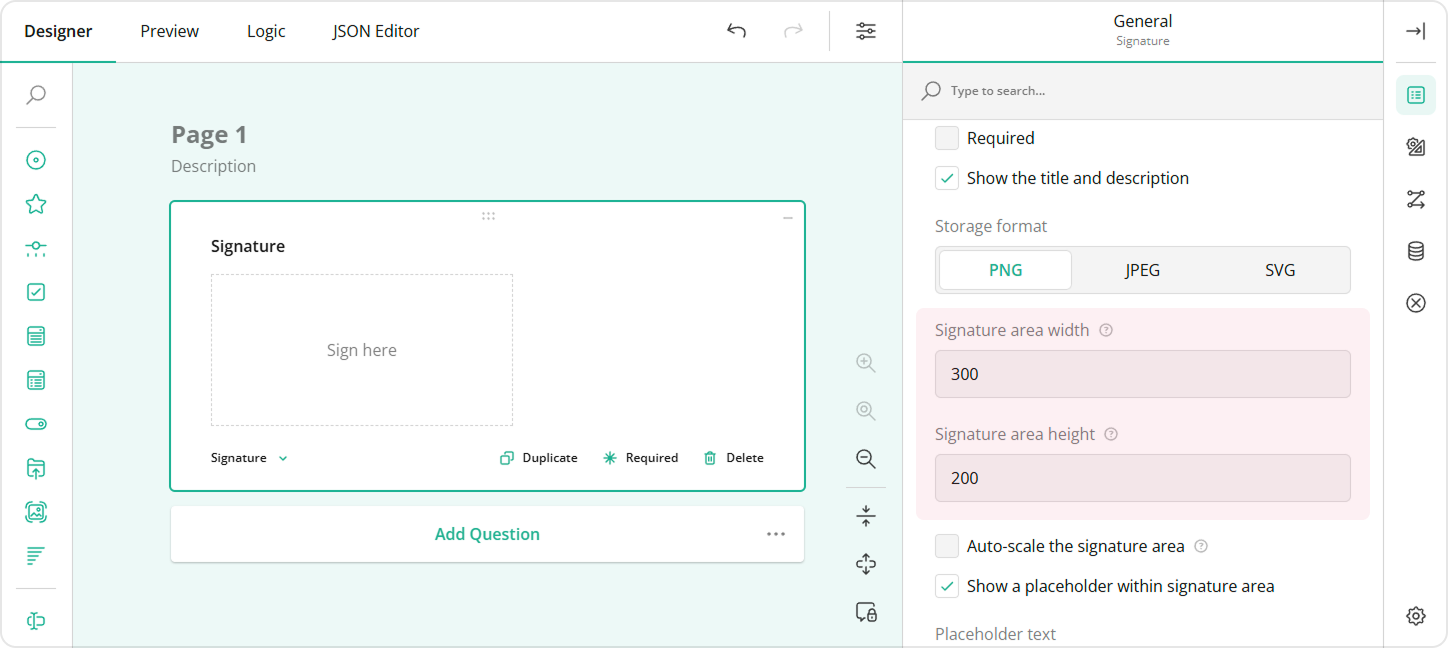Duplicate the Signature question
Viewport: 1448px width, 648px height.
pyautogui.click(x=538, y=457)
